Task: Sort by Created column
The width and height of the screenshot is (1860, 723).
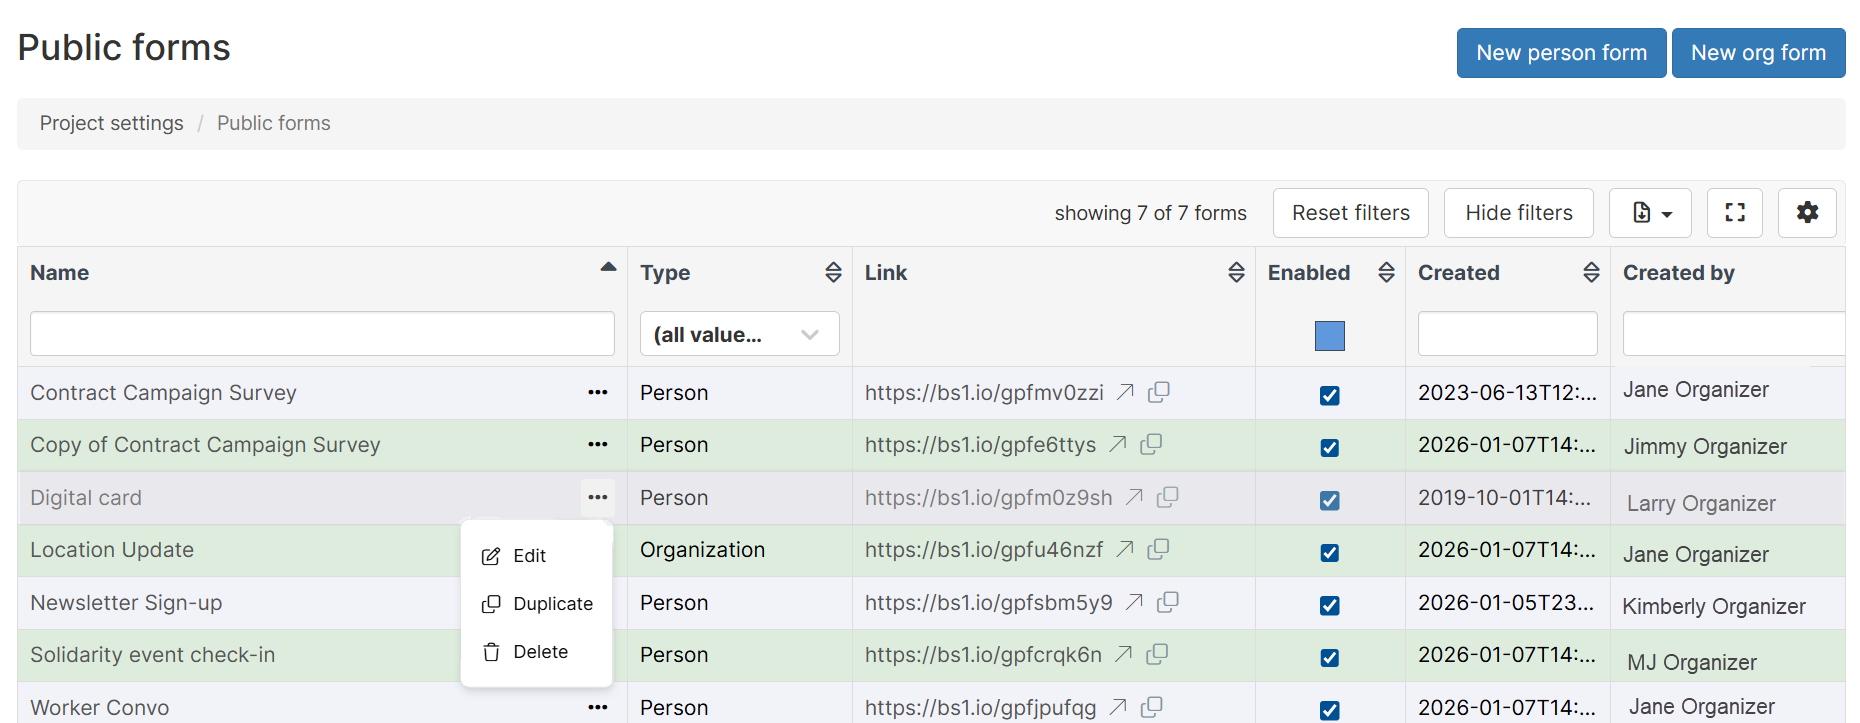Action: [1591, 272]
